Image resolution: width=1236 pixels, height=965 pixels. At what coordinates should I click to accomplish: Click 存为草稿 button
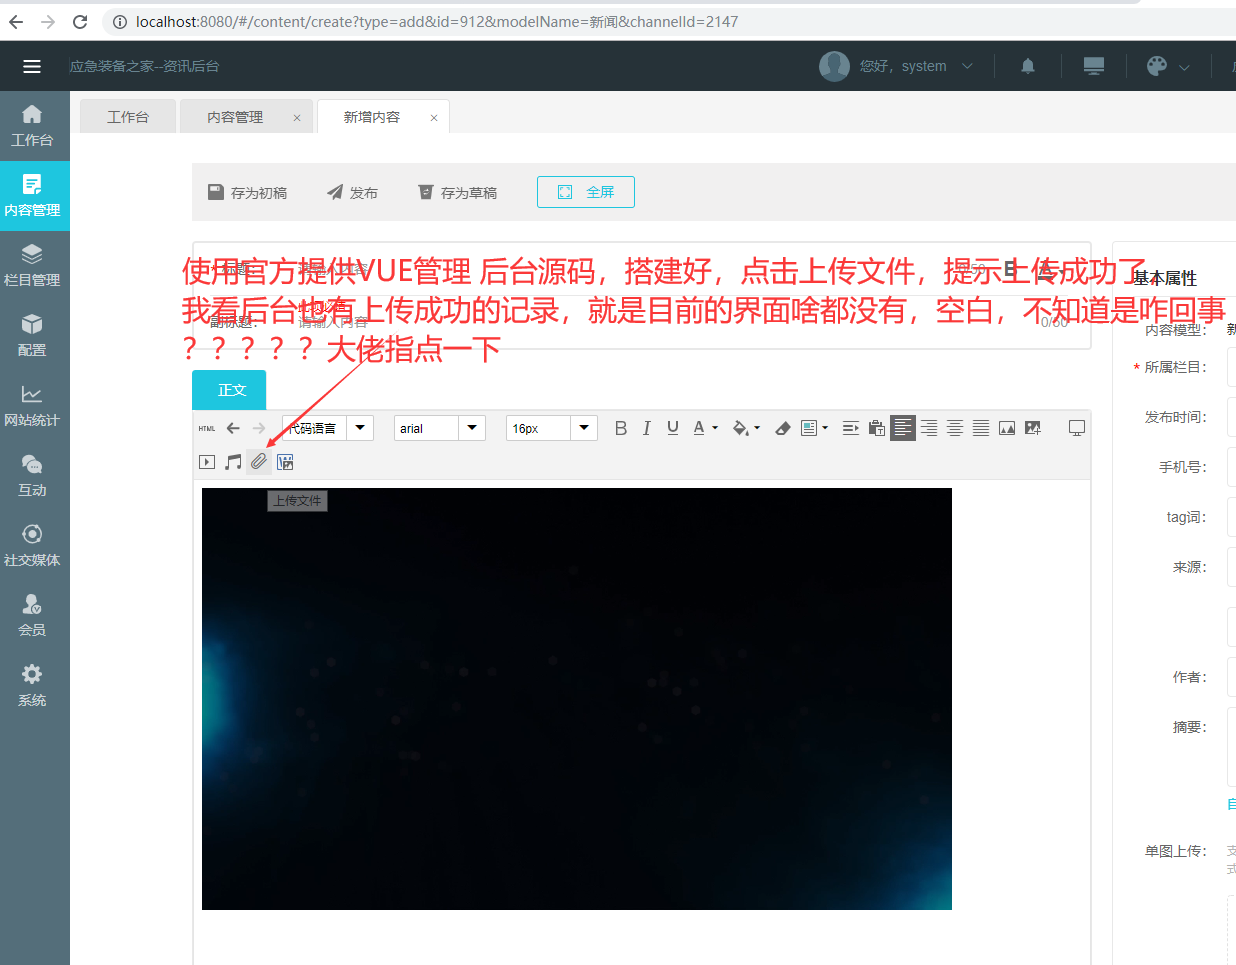pos(457,192)
